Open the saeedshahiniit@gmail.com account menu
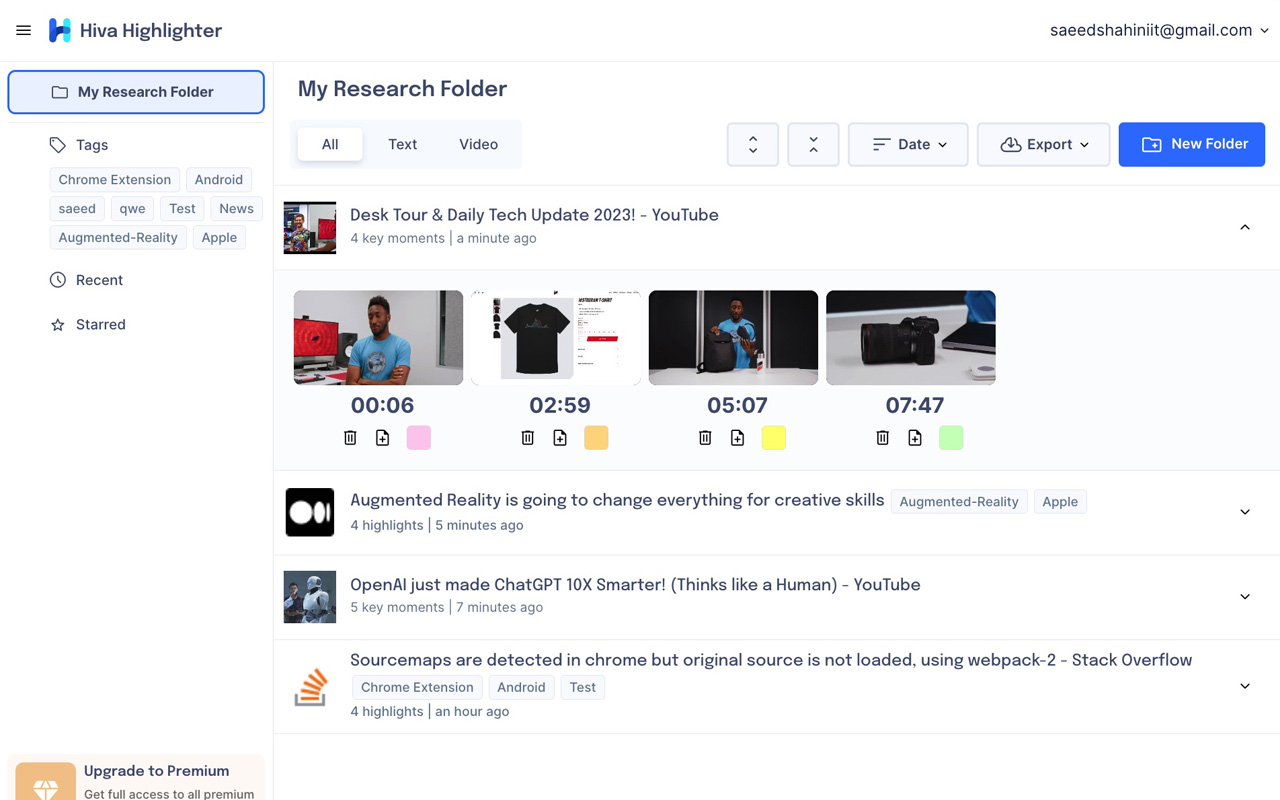 [x=1159, y=30]
